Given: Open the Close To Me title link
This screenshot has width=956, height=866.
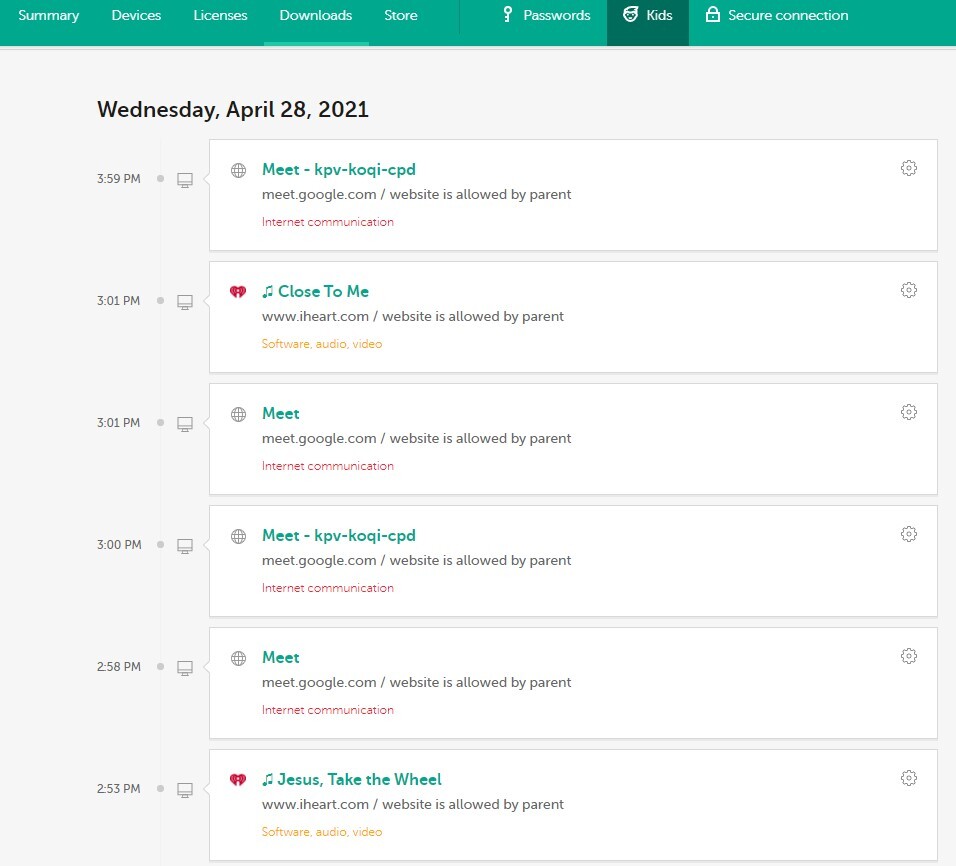Looking at the screenshot, I should pos(323,292).
